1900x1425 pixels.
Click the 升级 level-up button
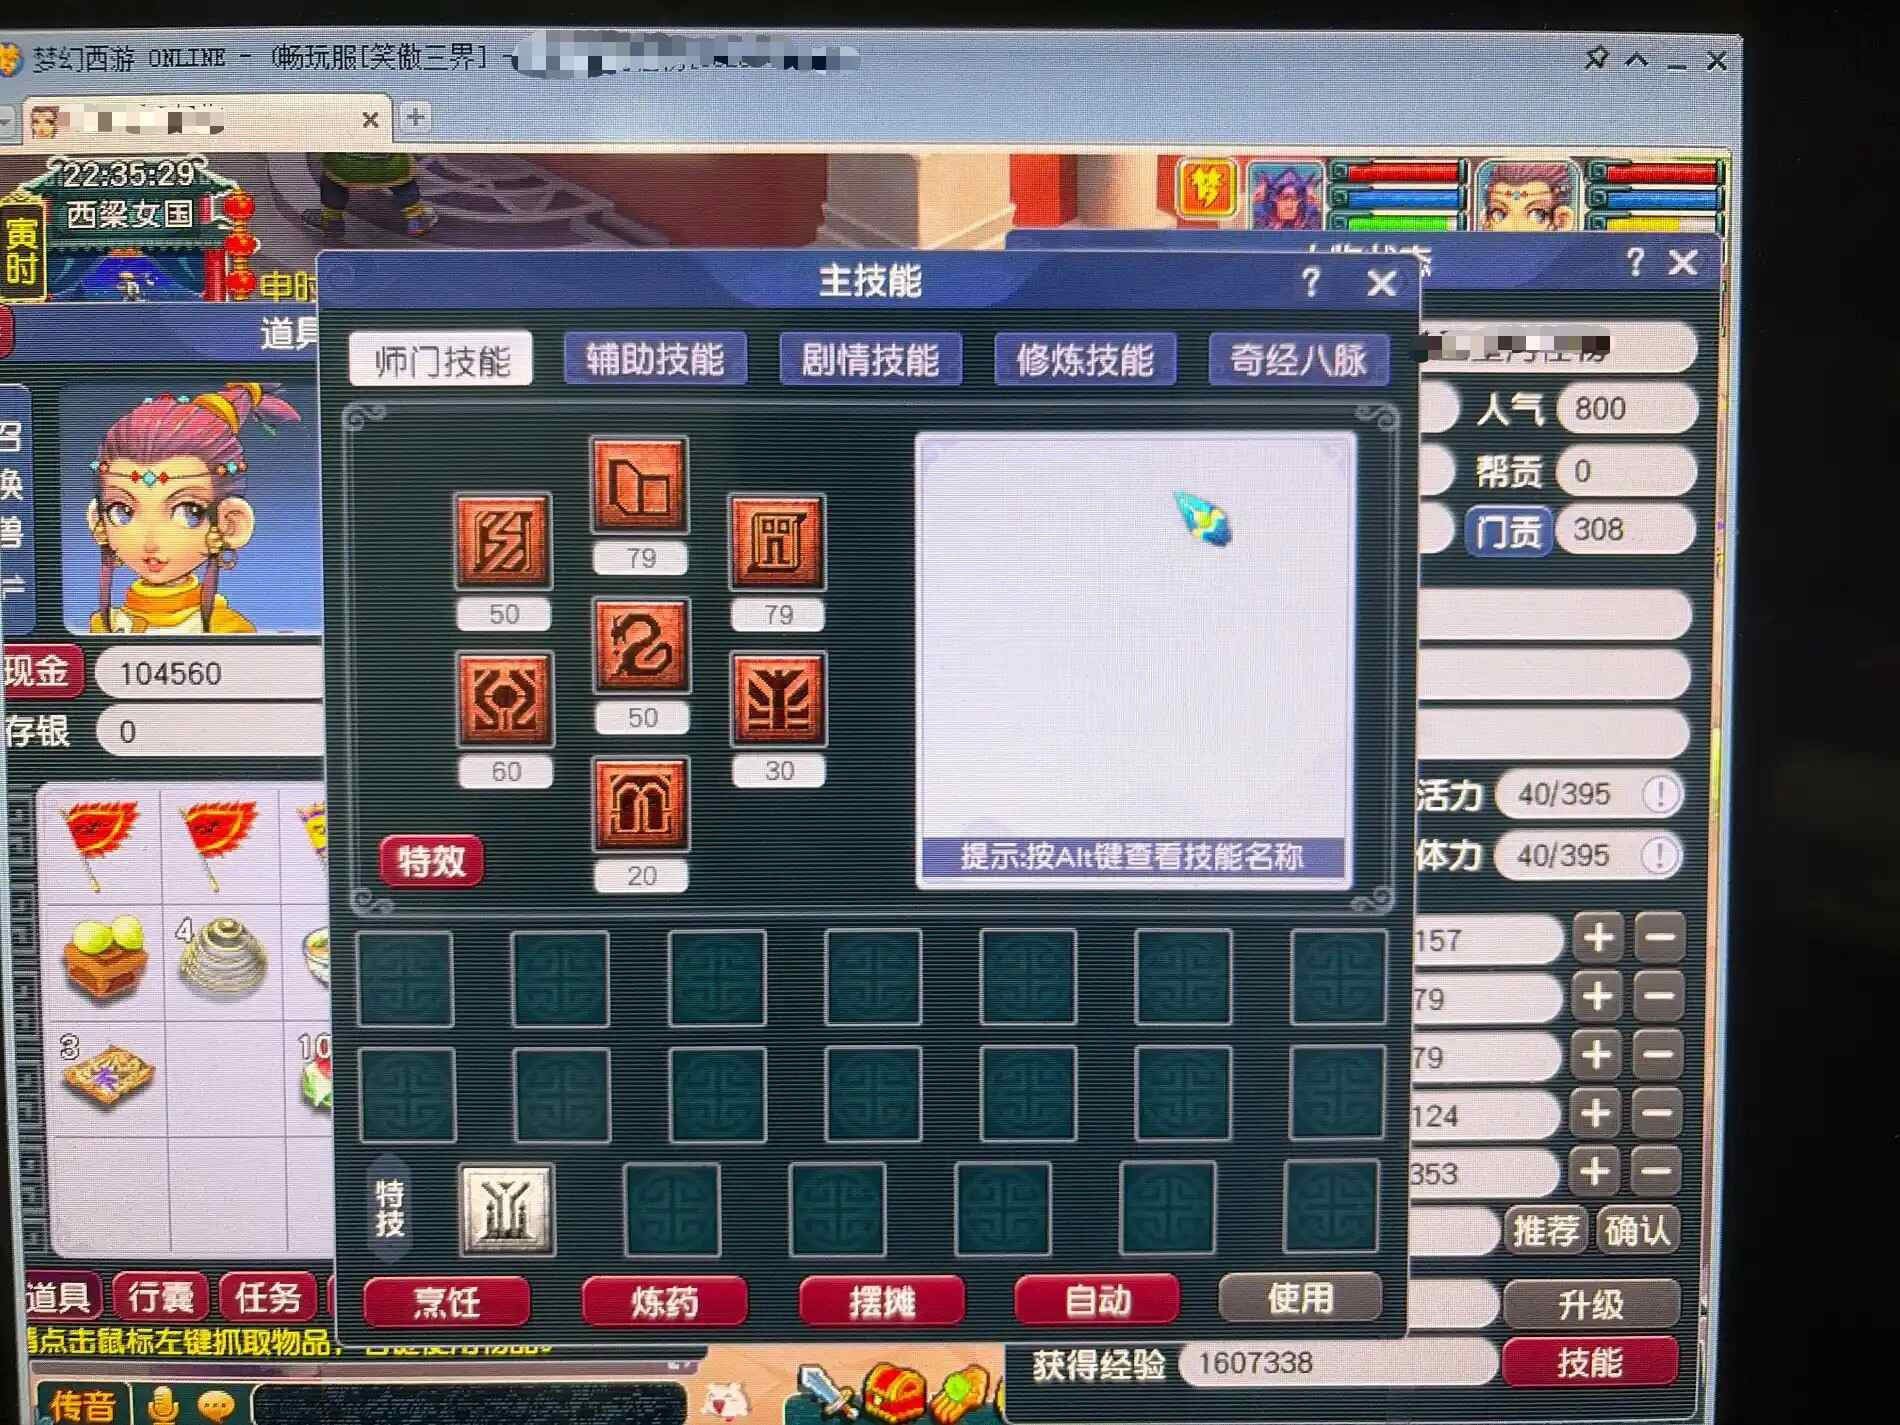[1591, 1304]
